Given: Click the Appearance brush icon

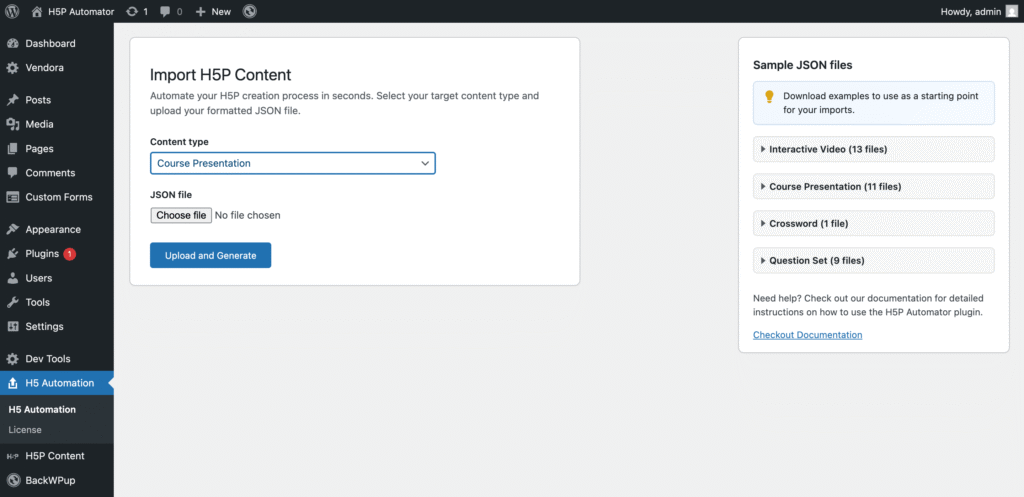Looking at the screenshot, I should (12, 229).
